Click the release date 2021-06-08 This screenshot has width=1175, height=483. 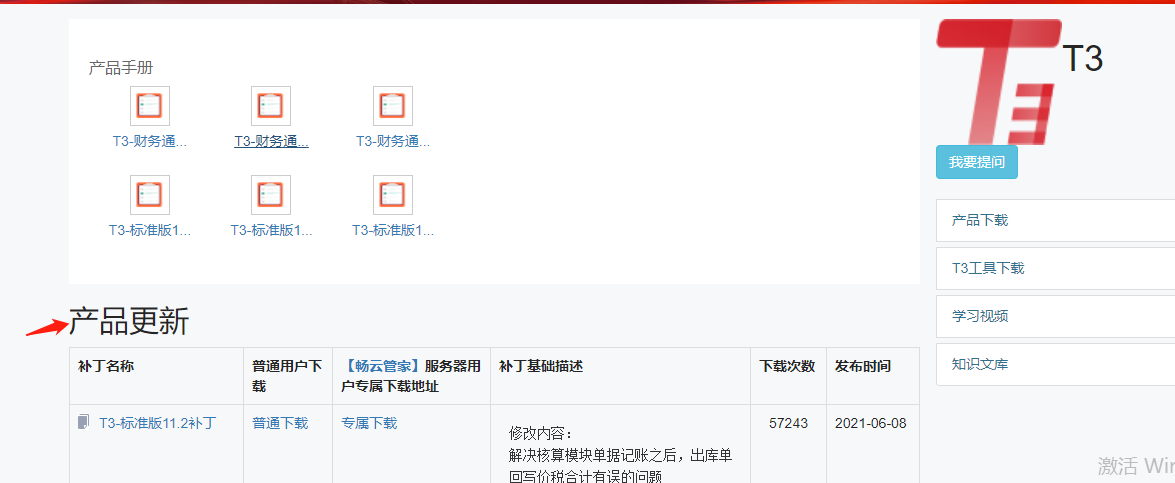(871, 423)
